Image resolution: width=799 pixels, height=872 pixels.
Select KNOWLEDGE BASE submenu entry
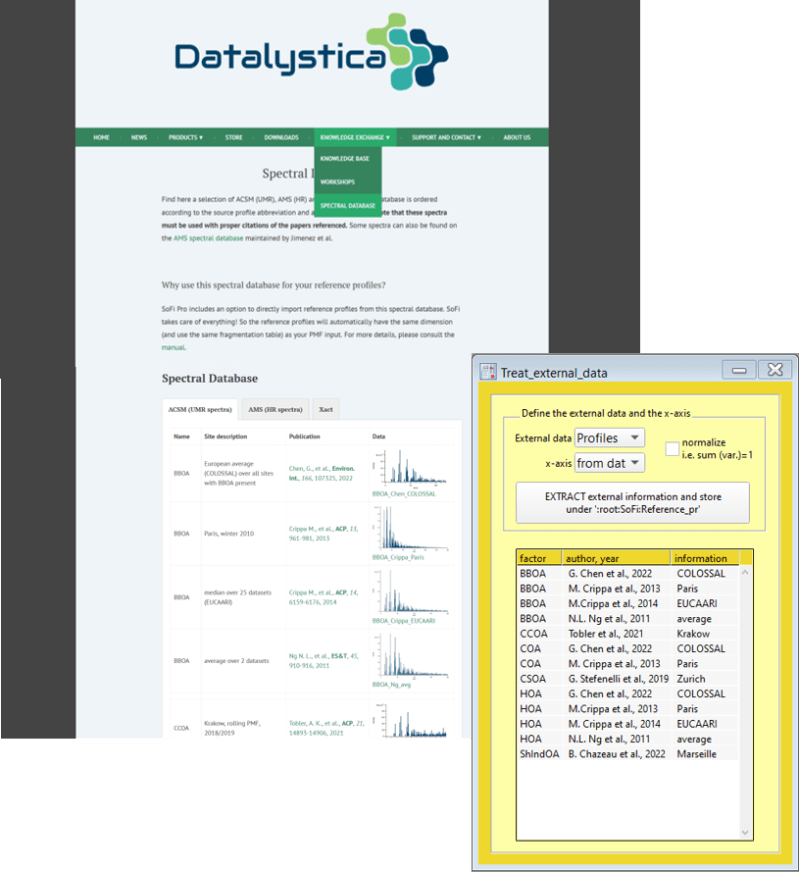345,158
